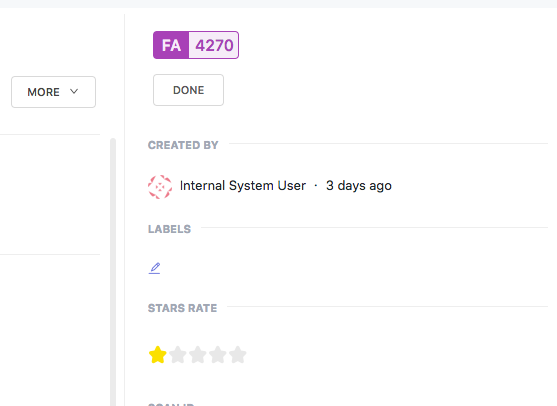Set rating to five stars
The height and width of the screenshot is (406, 557).
pos(238,355)
